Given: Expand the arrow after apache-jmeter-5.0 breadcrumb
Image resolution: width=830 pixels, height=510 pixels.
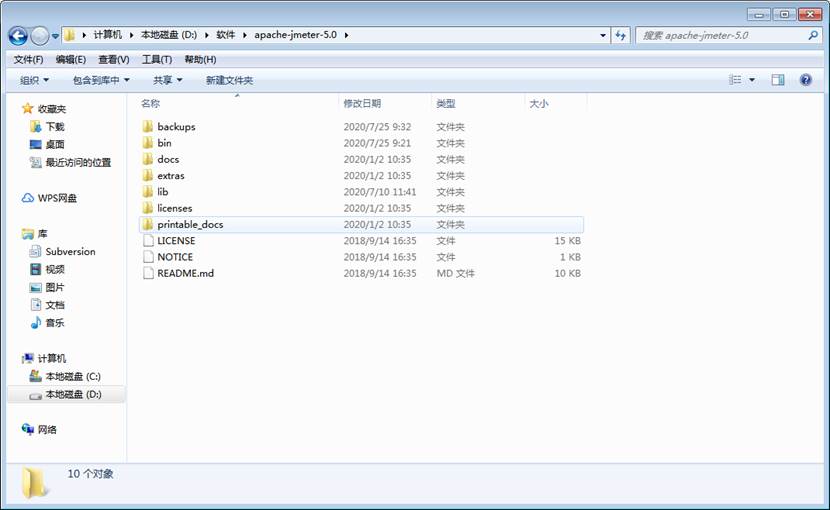Looking at the screenshot, I should tap(346, 35).
